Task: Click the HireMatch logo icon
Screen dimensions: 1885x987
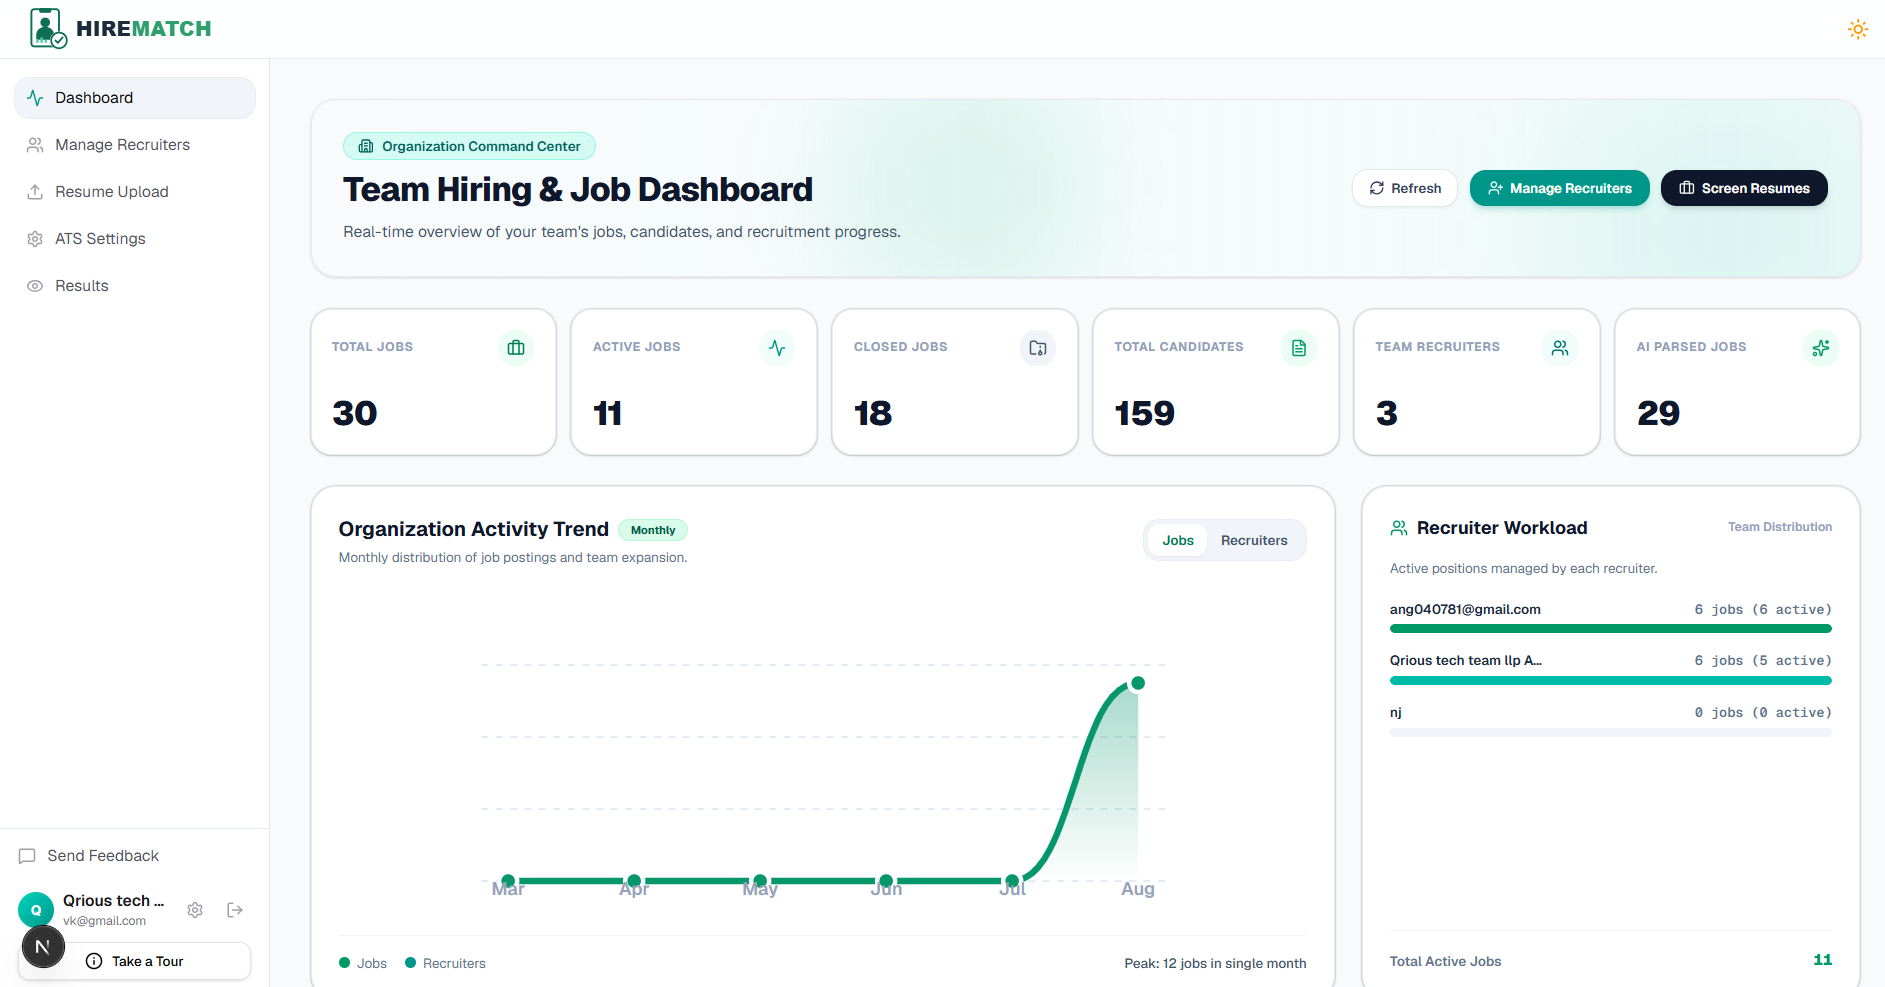Action: tap(48, 28)
